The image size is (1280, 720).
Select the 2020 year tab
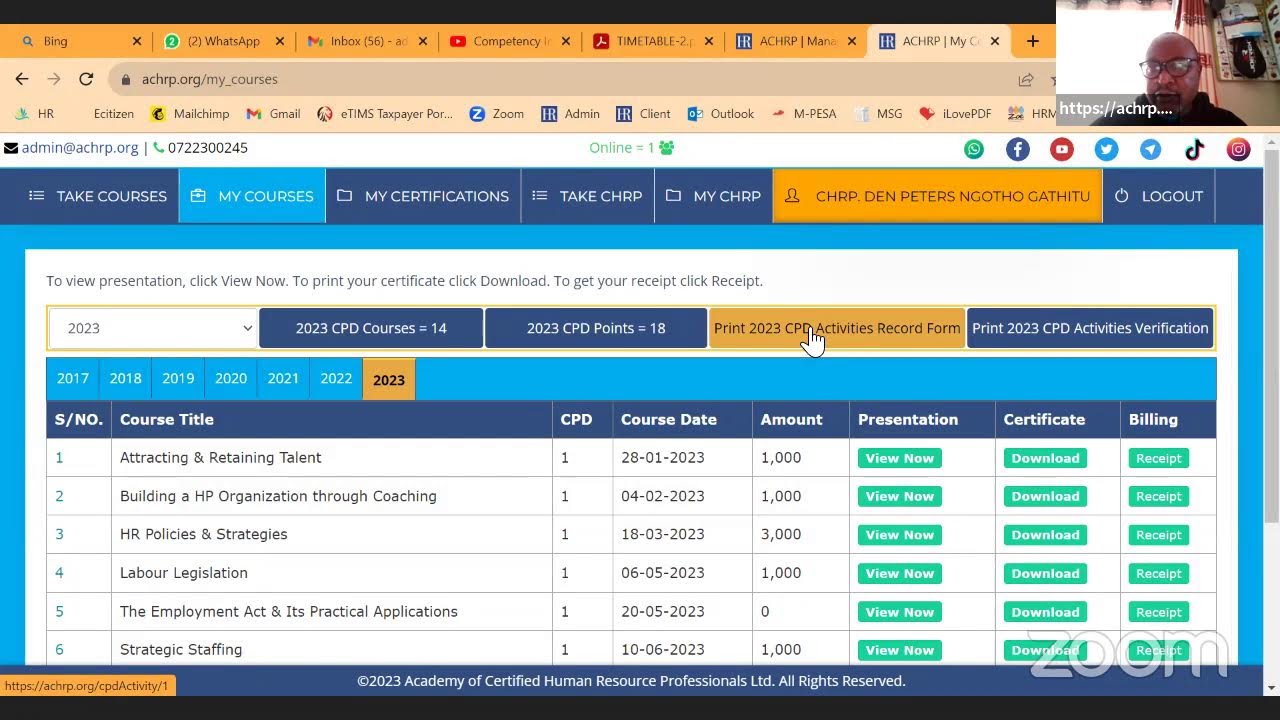click(231, 379)
